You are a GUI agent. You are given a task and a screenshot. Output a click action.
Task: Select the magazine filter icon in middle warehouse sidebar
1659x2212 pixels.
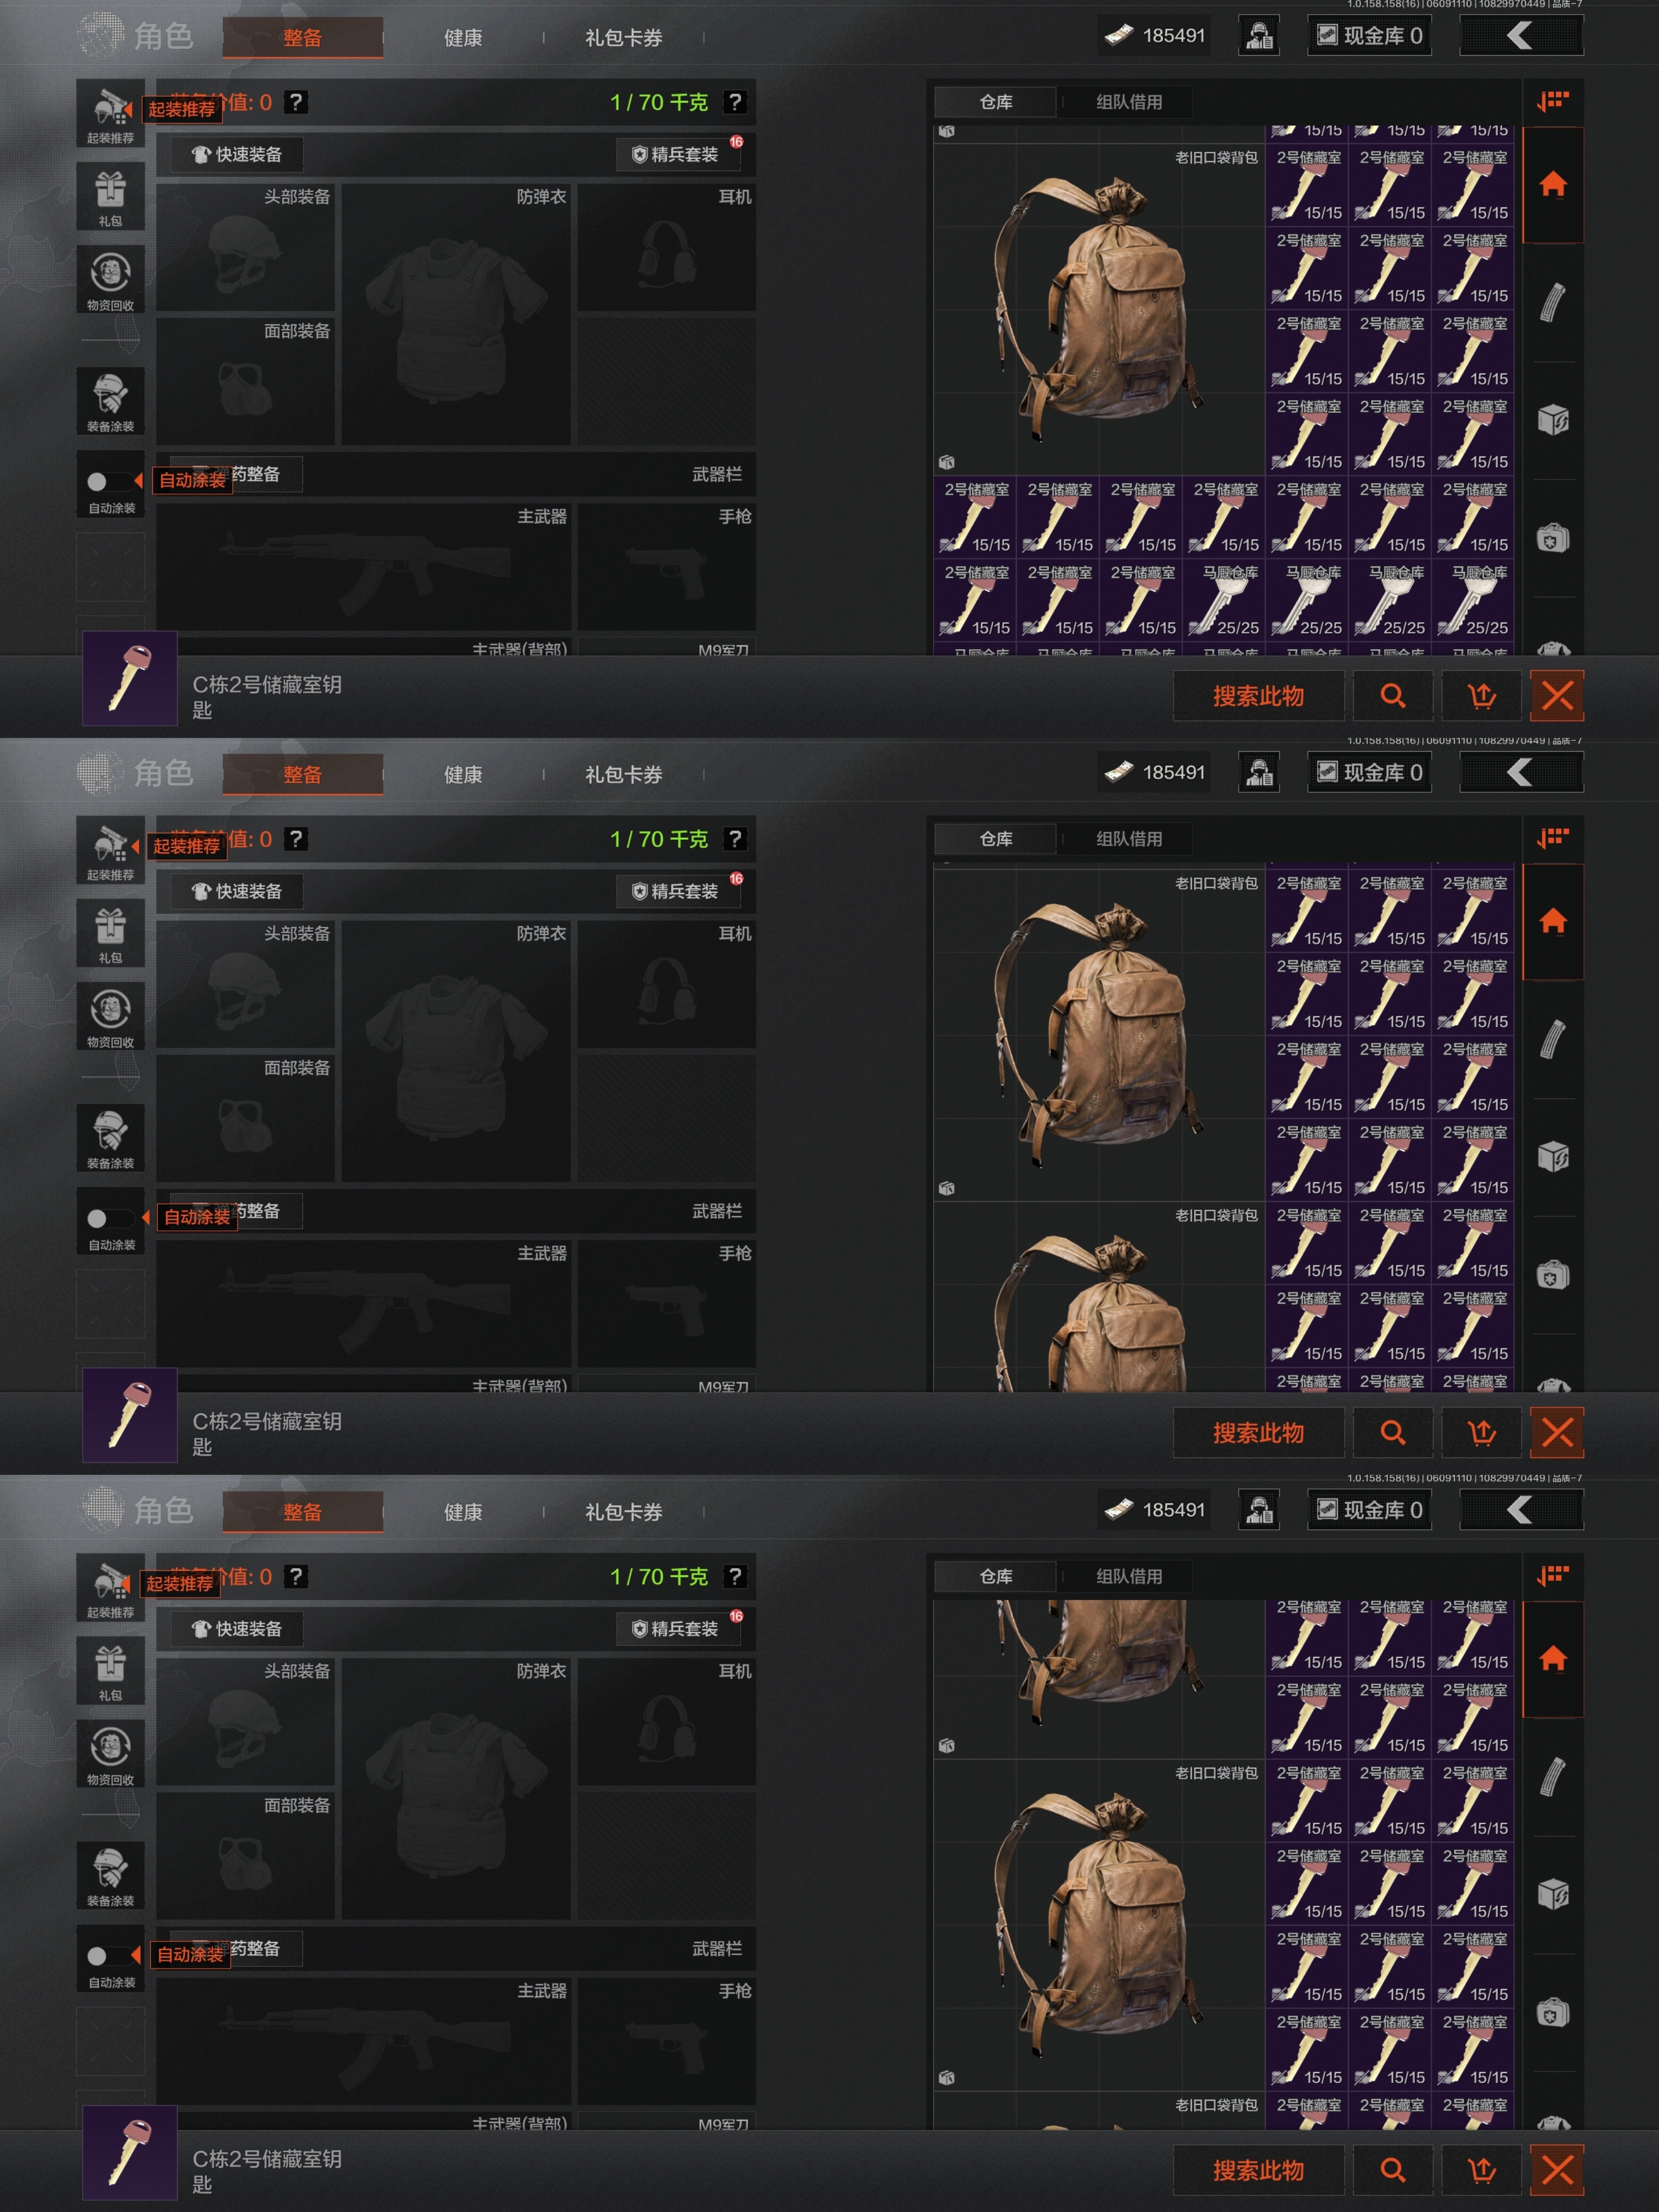(1552, 1040)
